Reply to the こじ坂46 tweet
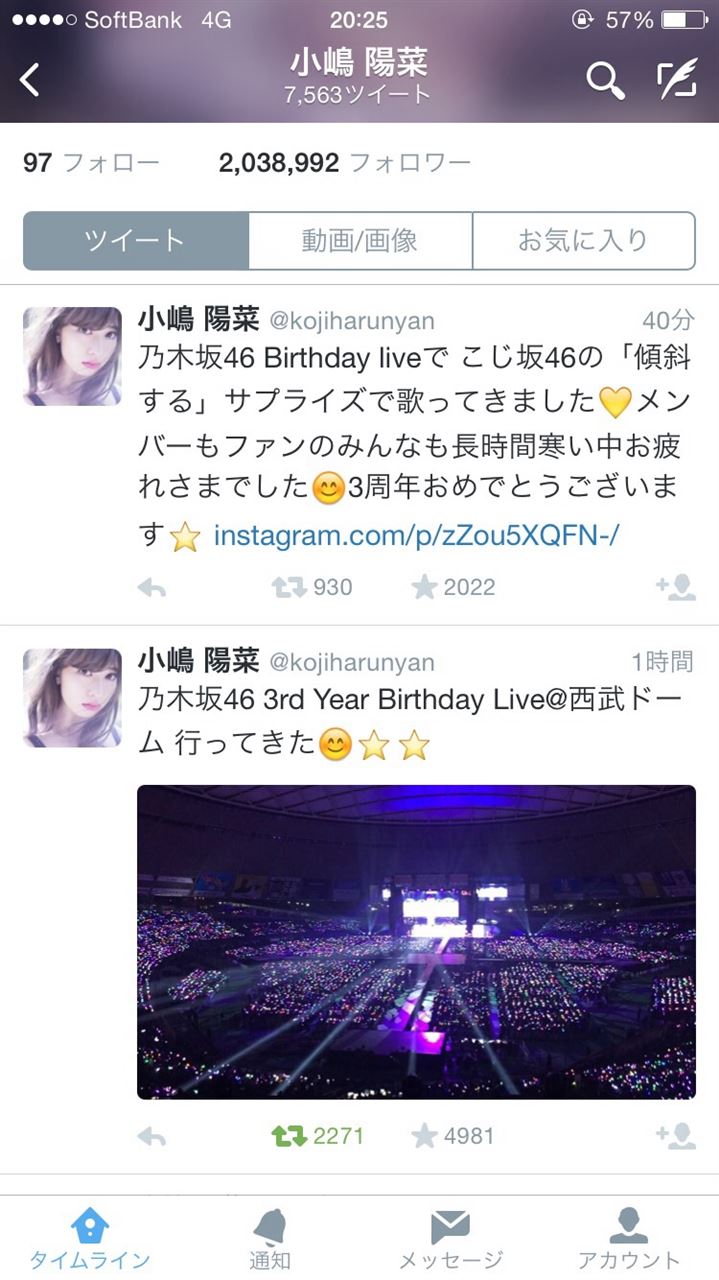Screen dimensions: 719x1280 point(151,588)
